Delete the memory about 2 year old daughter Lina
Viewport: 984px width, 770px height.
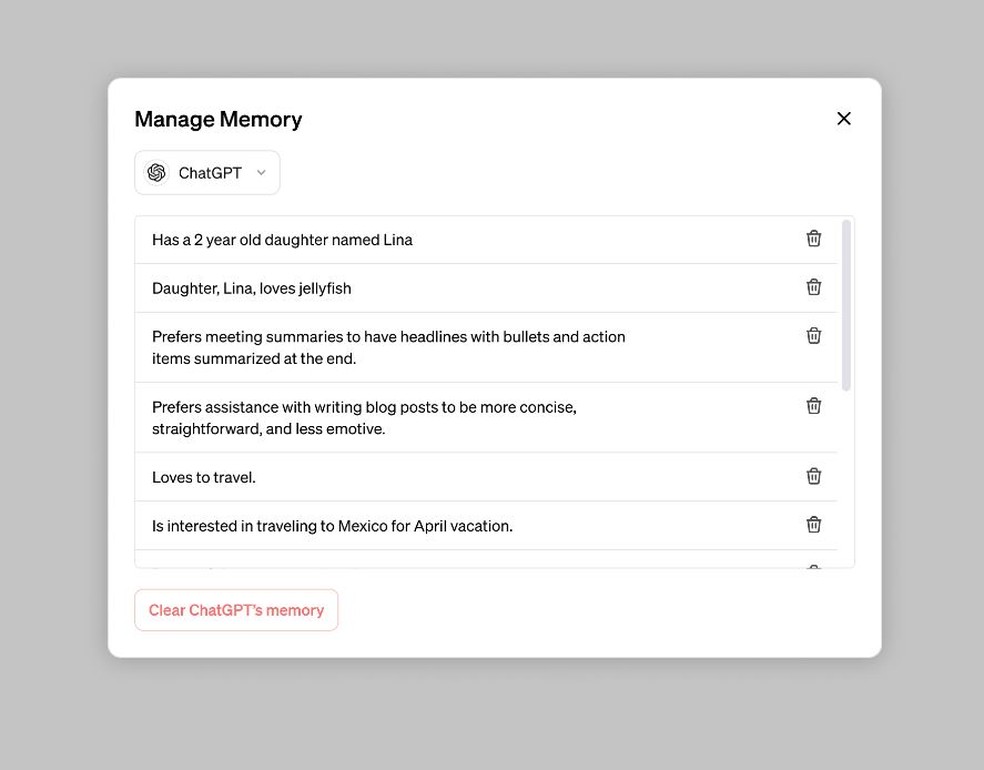click(x=813, y=238)
